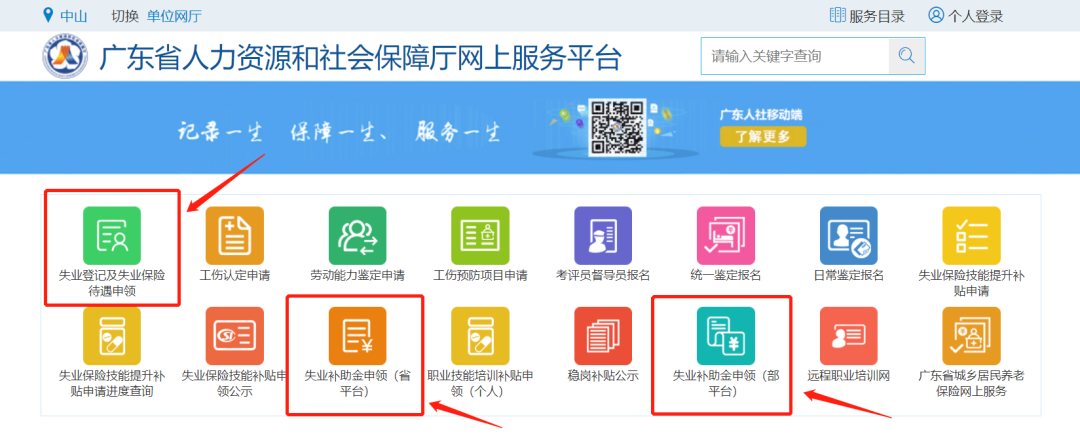Click 考评员督导员报名 text label
Image resolution: width=1080 pixels, height=434 pixels.
[x=603, y=276]
